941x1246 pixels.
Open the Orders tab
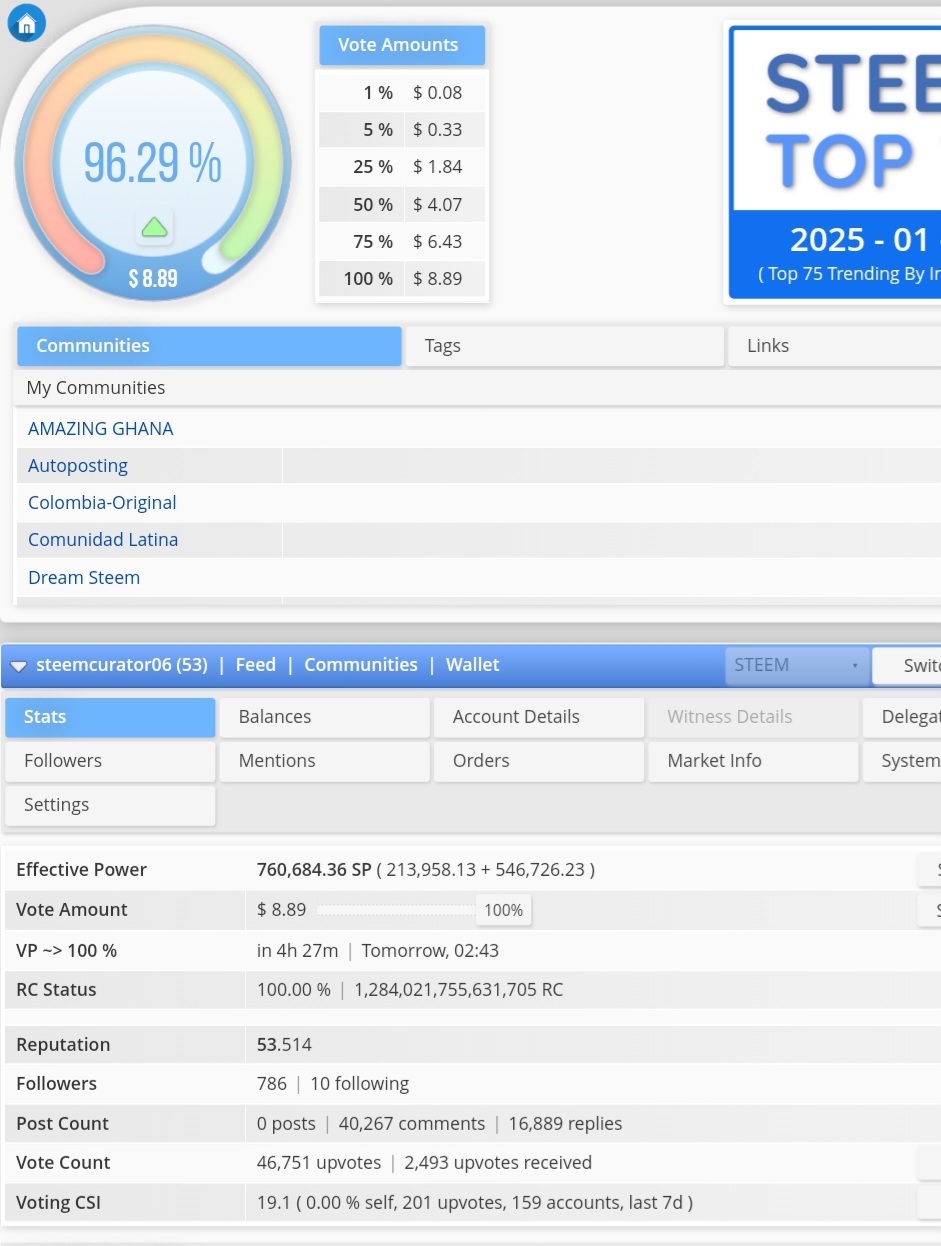click(x=539, y=761)
